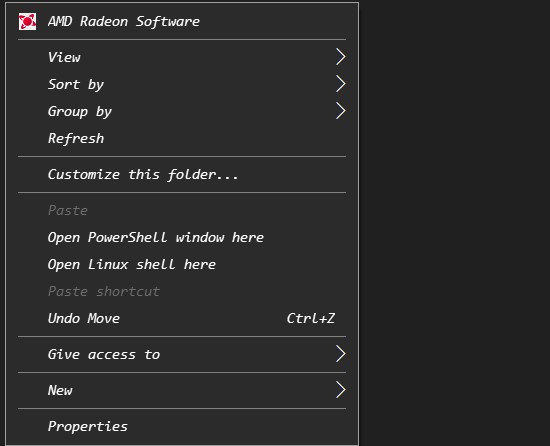Click the red AMD Radeon Software icon
The image size is (550, 446).
(x=27, y=22)
